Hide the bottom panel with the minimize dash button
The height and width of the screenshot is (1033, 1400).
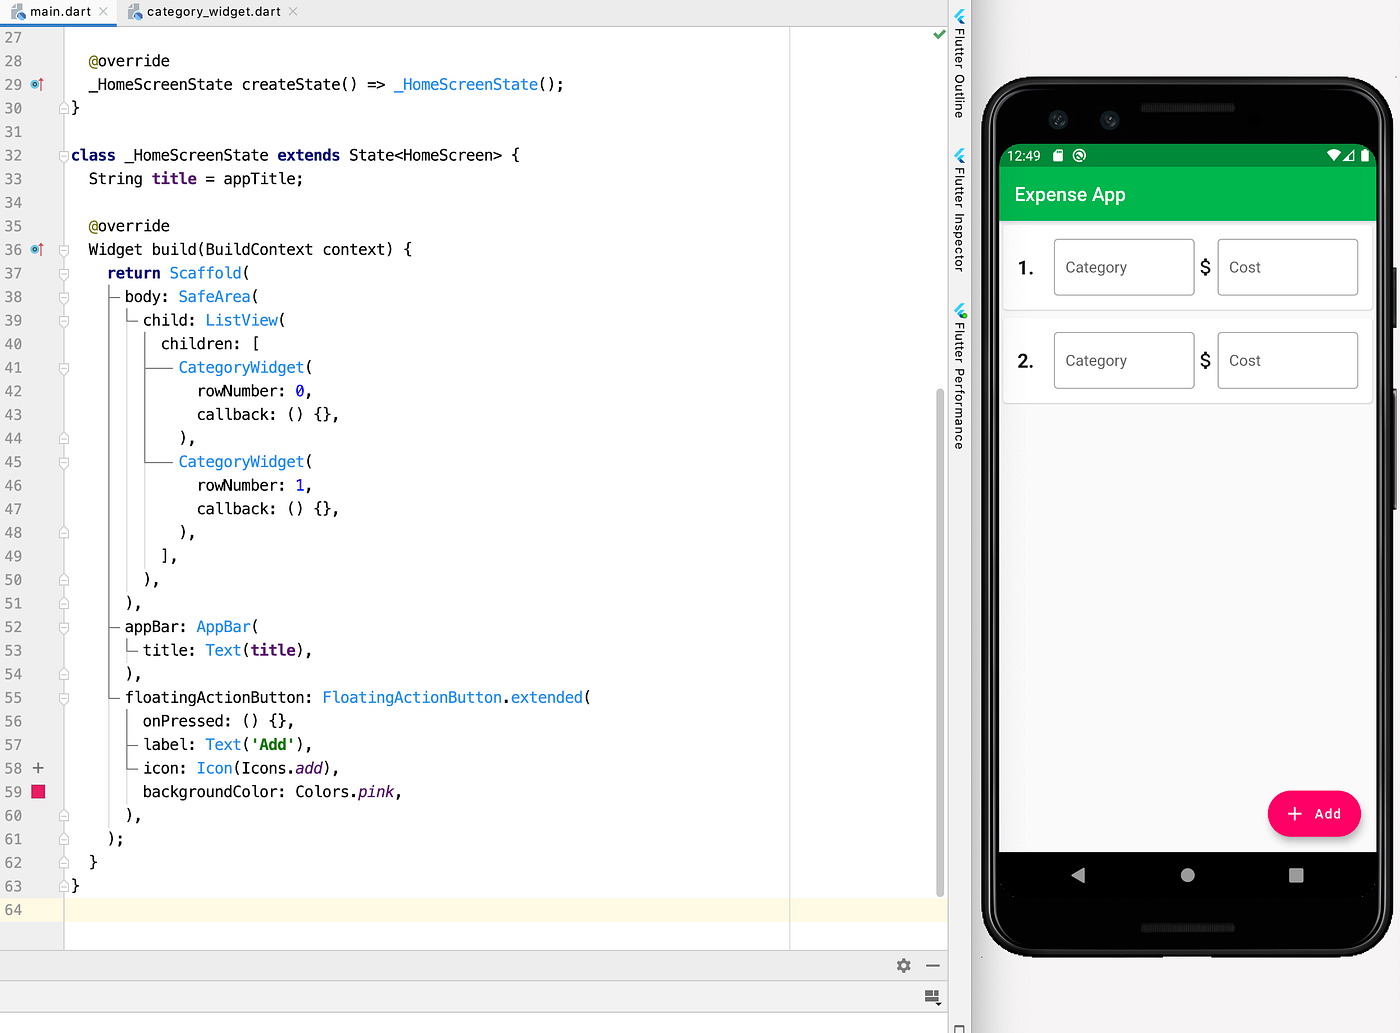[x=933, y=965]
